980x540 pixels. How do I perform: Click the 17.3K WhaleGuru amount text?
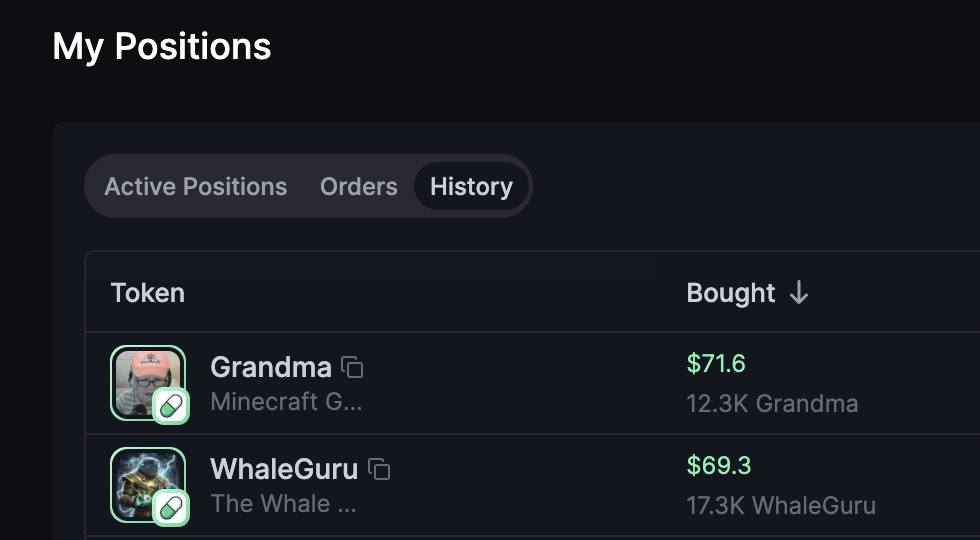781,506
